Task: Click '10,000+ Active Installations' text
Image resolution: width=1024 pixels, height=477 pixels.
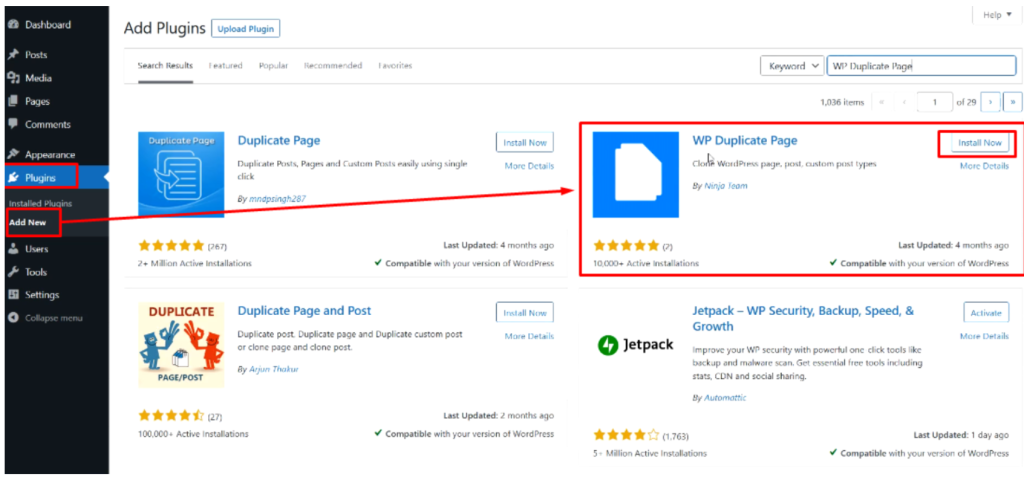Action: [x=646, y=263]
